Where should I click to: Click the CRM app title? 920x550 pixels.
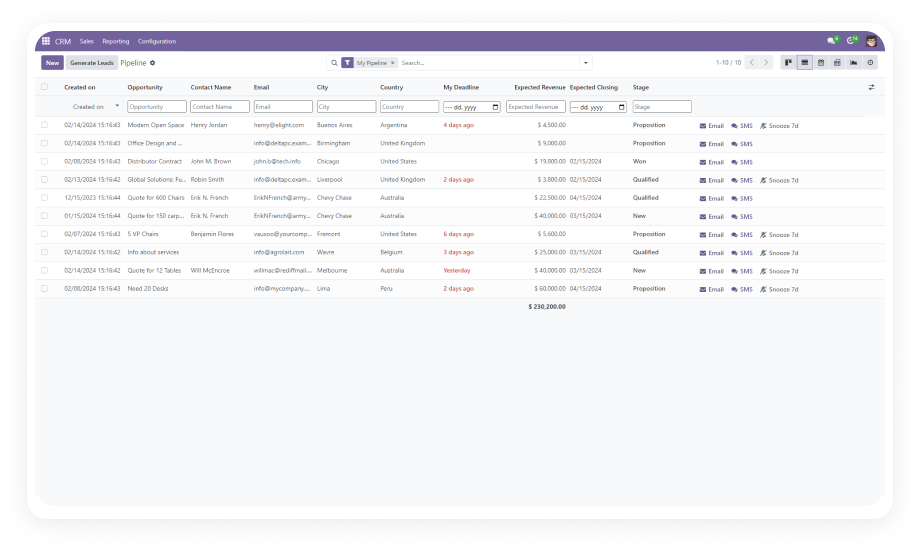[x=63, y=42]
